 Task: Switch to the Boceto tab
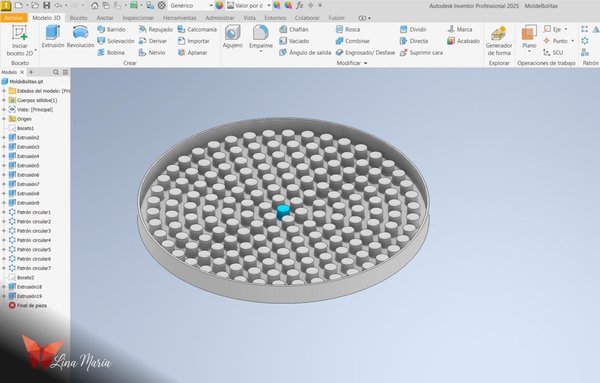(78, 18)
